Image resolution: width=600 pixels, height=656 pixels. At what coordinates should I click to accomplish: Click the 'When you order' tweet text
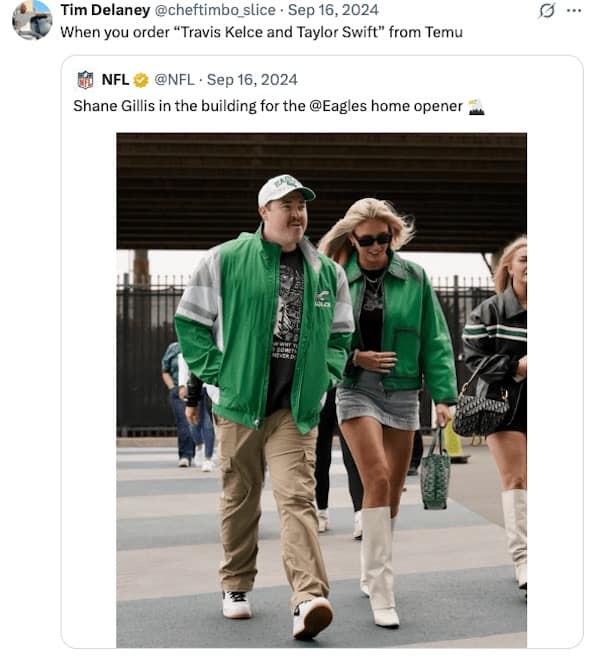[x=261, y=32]
